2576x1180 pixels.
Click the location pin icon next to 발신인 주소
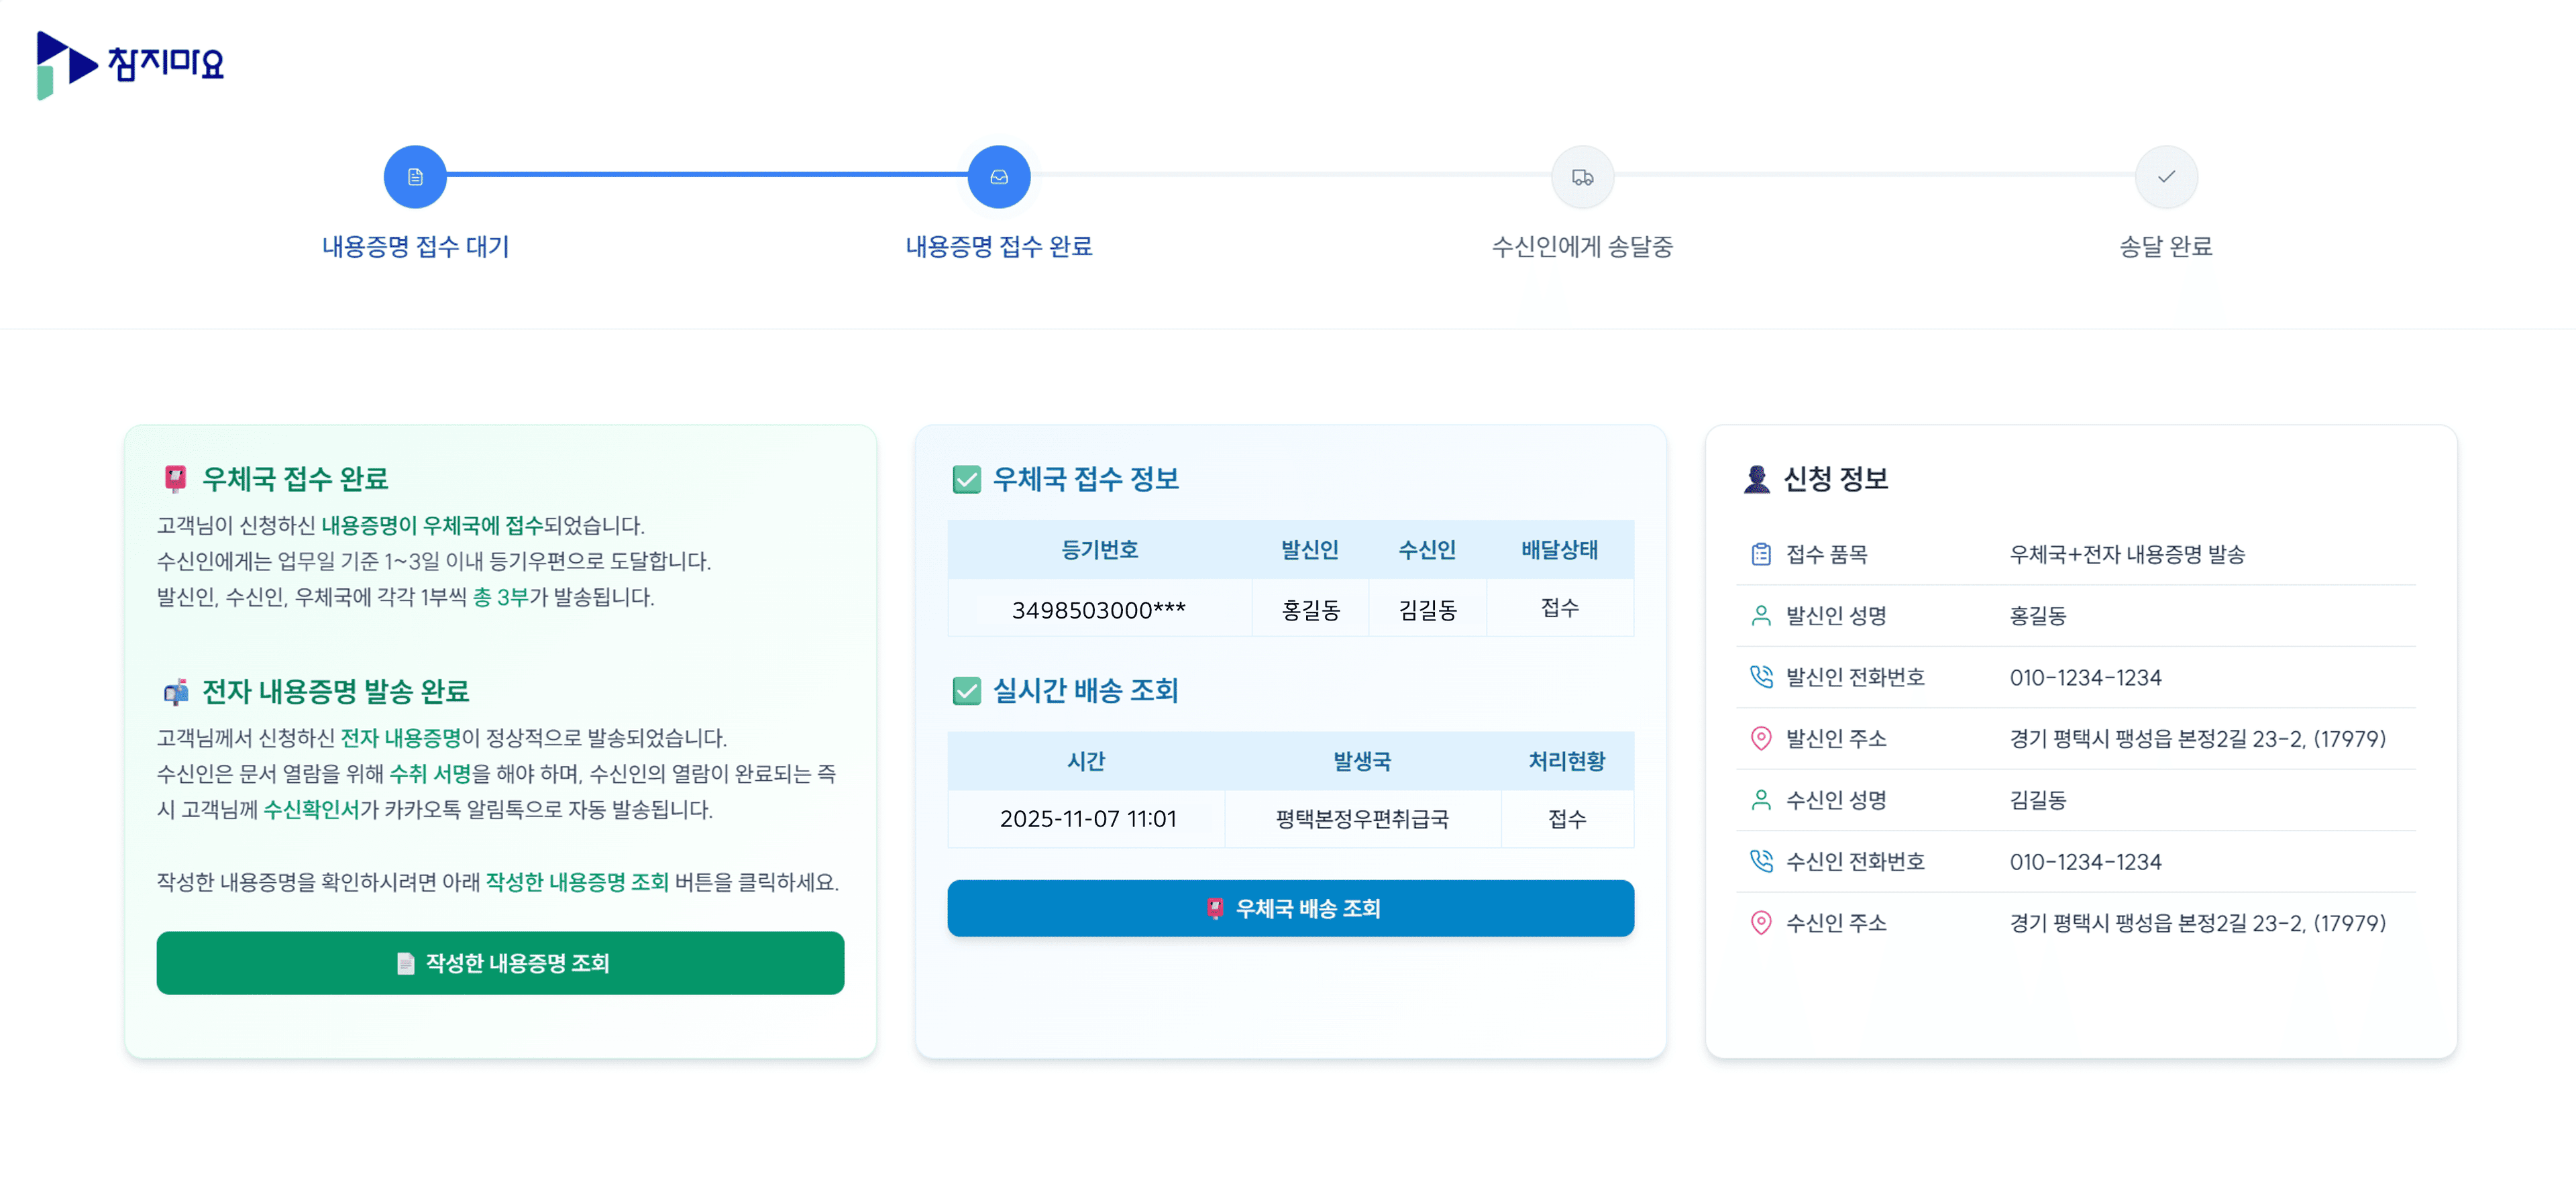coord(1761,739)
